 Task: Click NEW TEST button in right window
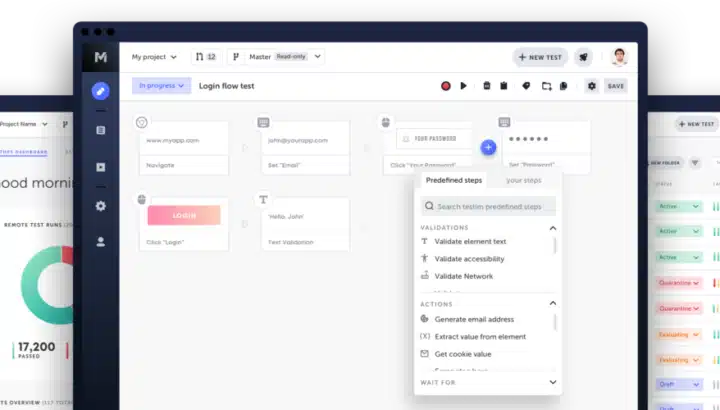tap(696, 124)
